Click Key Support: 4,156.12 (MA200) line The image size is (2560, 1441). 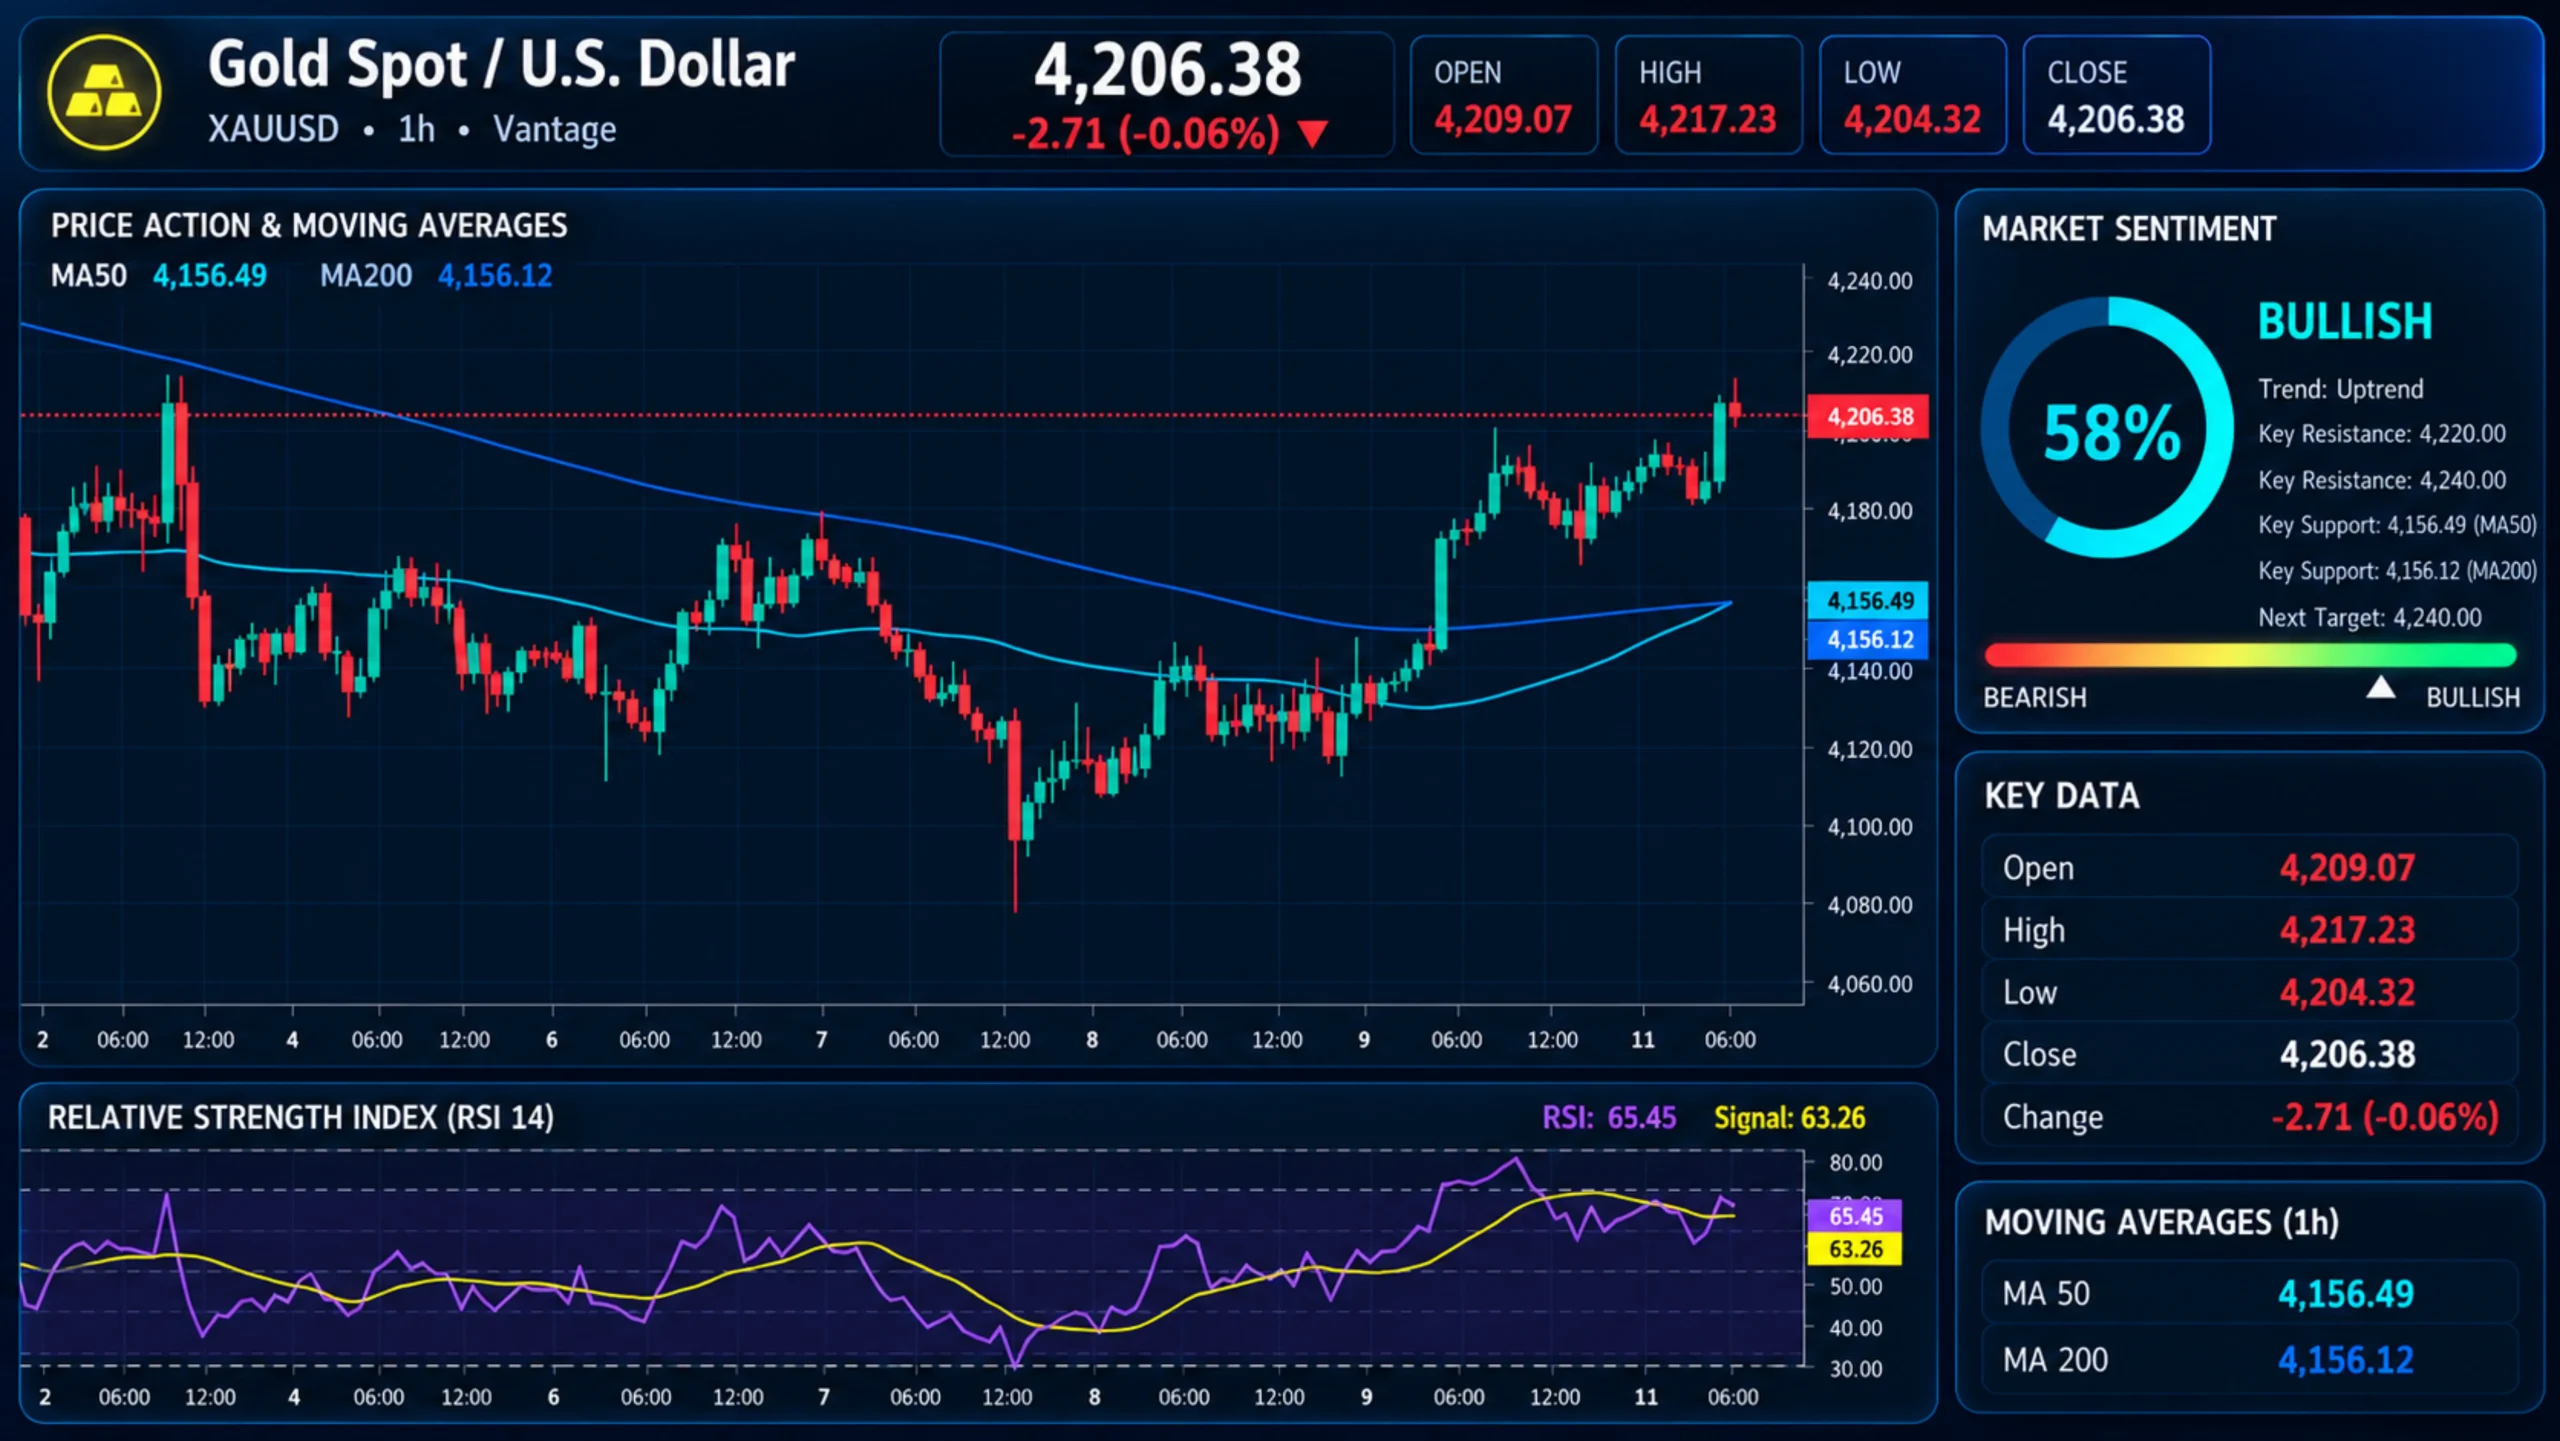click(2397, 571)
